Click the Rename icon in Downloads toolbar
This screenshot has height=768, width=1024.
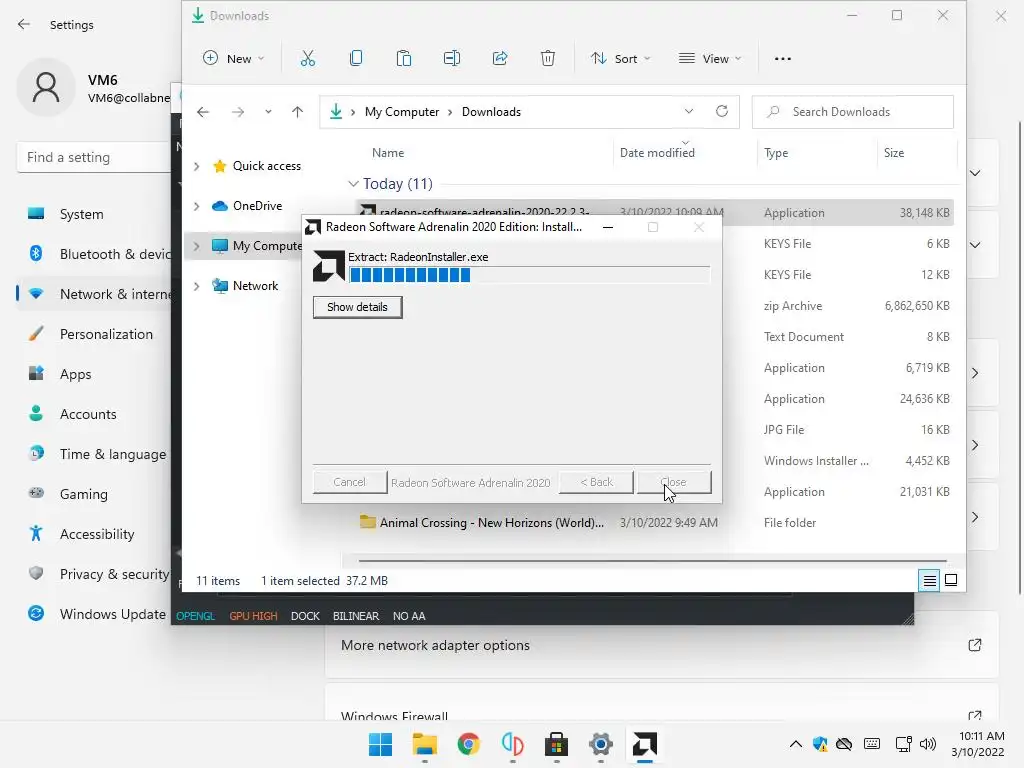pos(452,59)
